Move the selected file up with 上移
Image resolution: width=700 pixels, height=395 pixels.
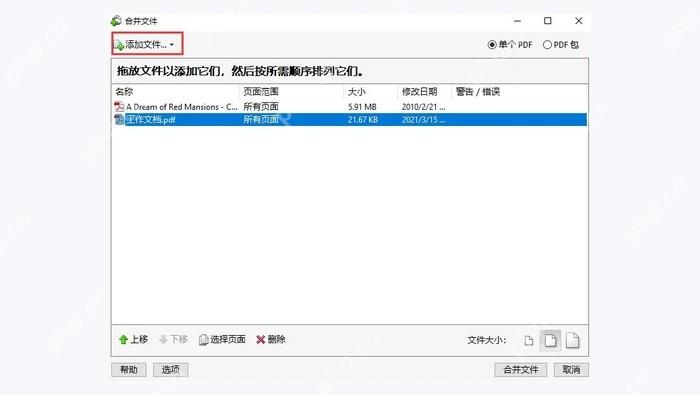[133, 340]
